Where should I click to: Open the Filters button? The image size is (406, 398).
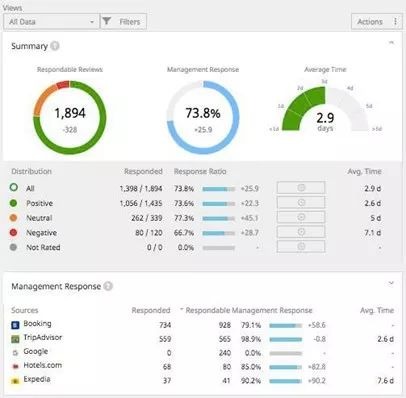tap(123, 22)
